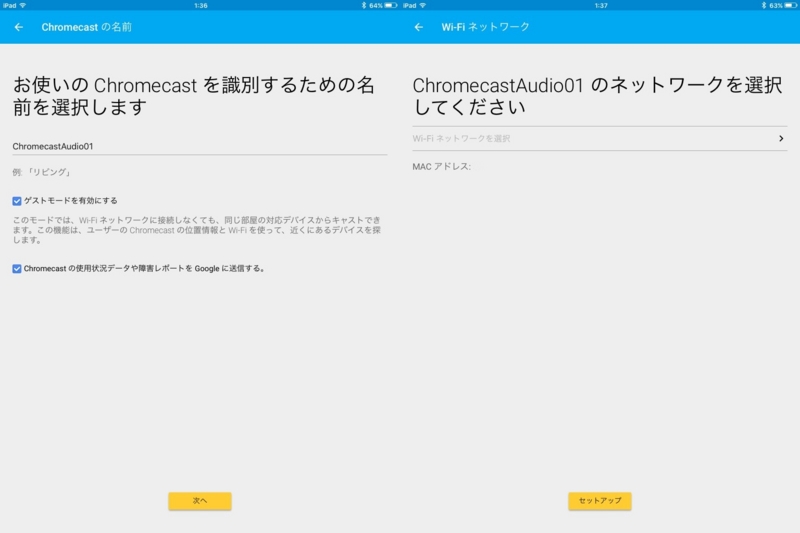Go back from Chromecast の名前 screen
The height and width of the screenshot is (533, 800).
coord(19,27)
